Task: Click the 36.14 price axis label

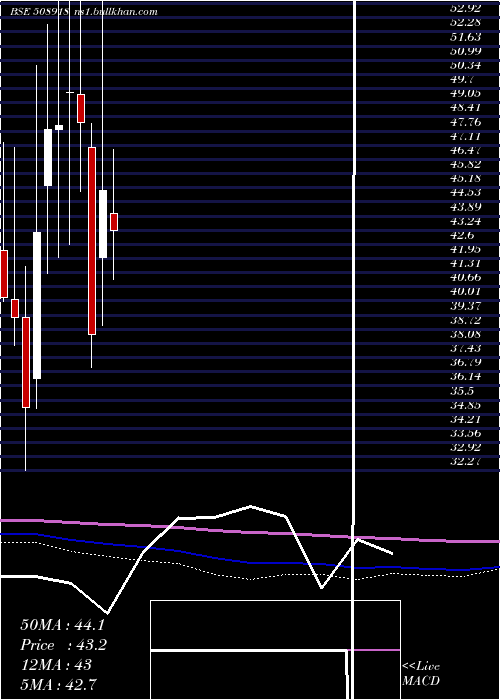Action: pos(466,377)
